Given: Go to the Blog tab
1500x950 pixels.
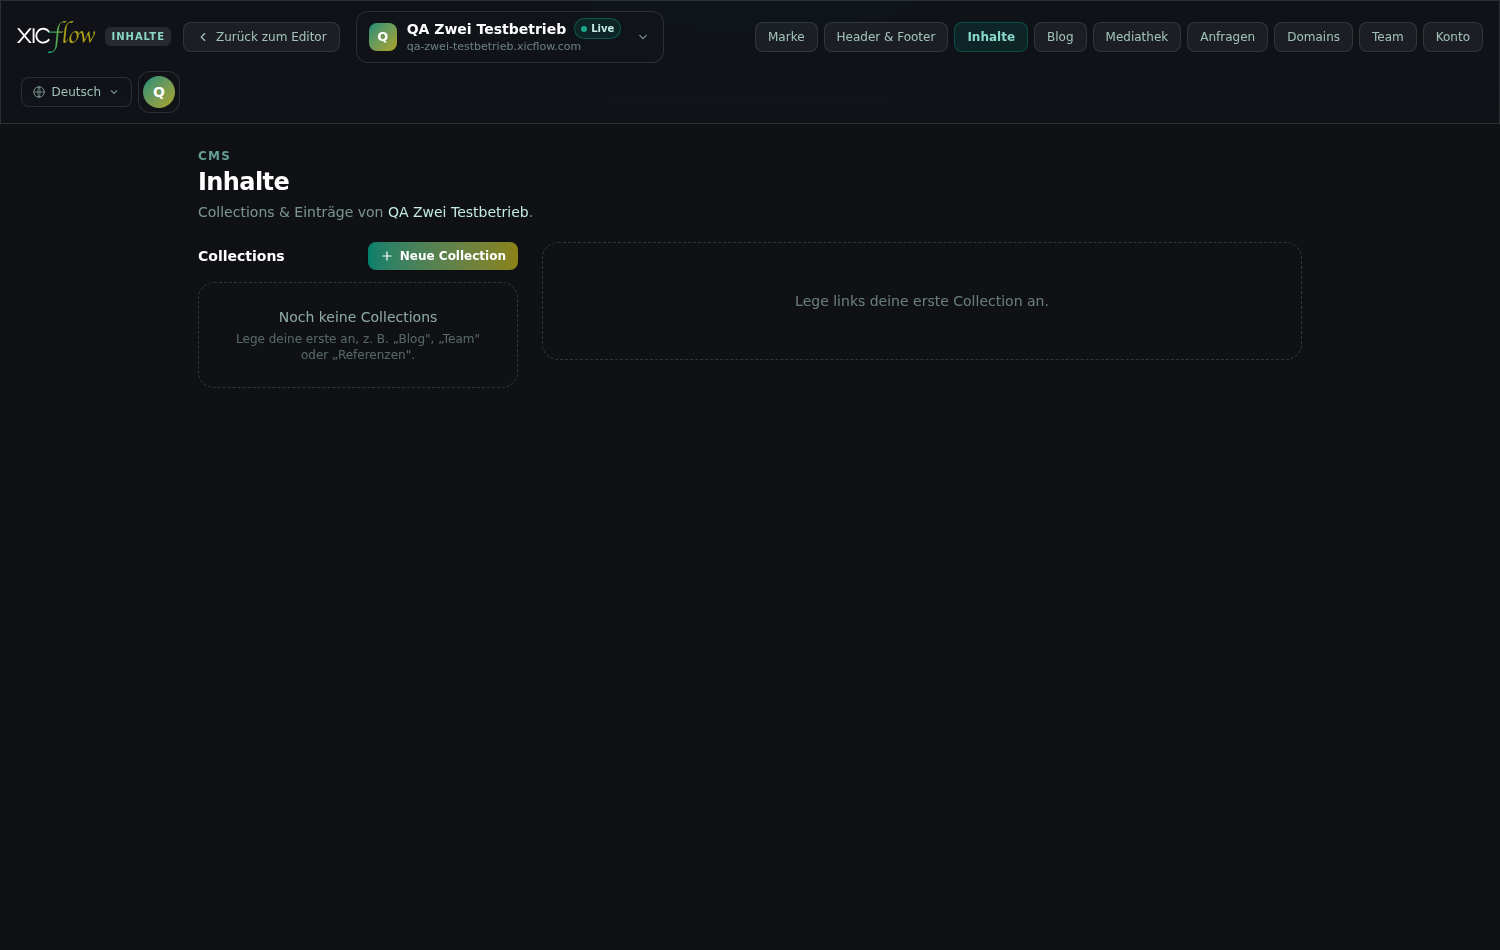Looking at the screenshot, I should click(x=1060, y=37).
